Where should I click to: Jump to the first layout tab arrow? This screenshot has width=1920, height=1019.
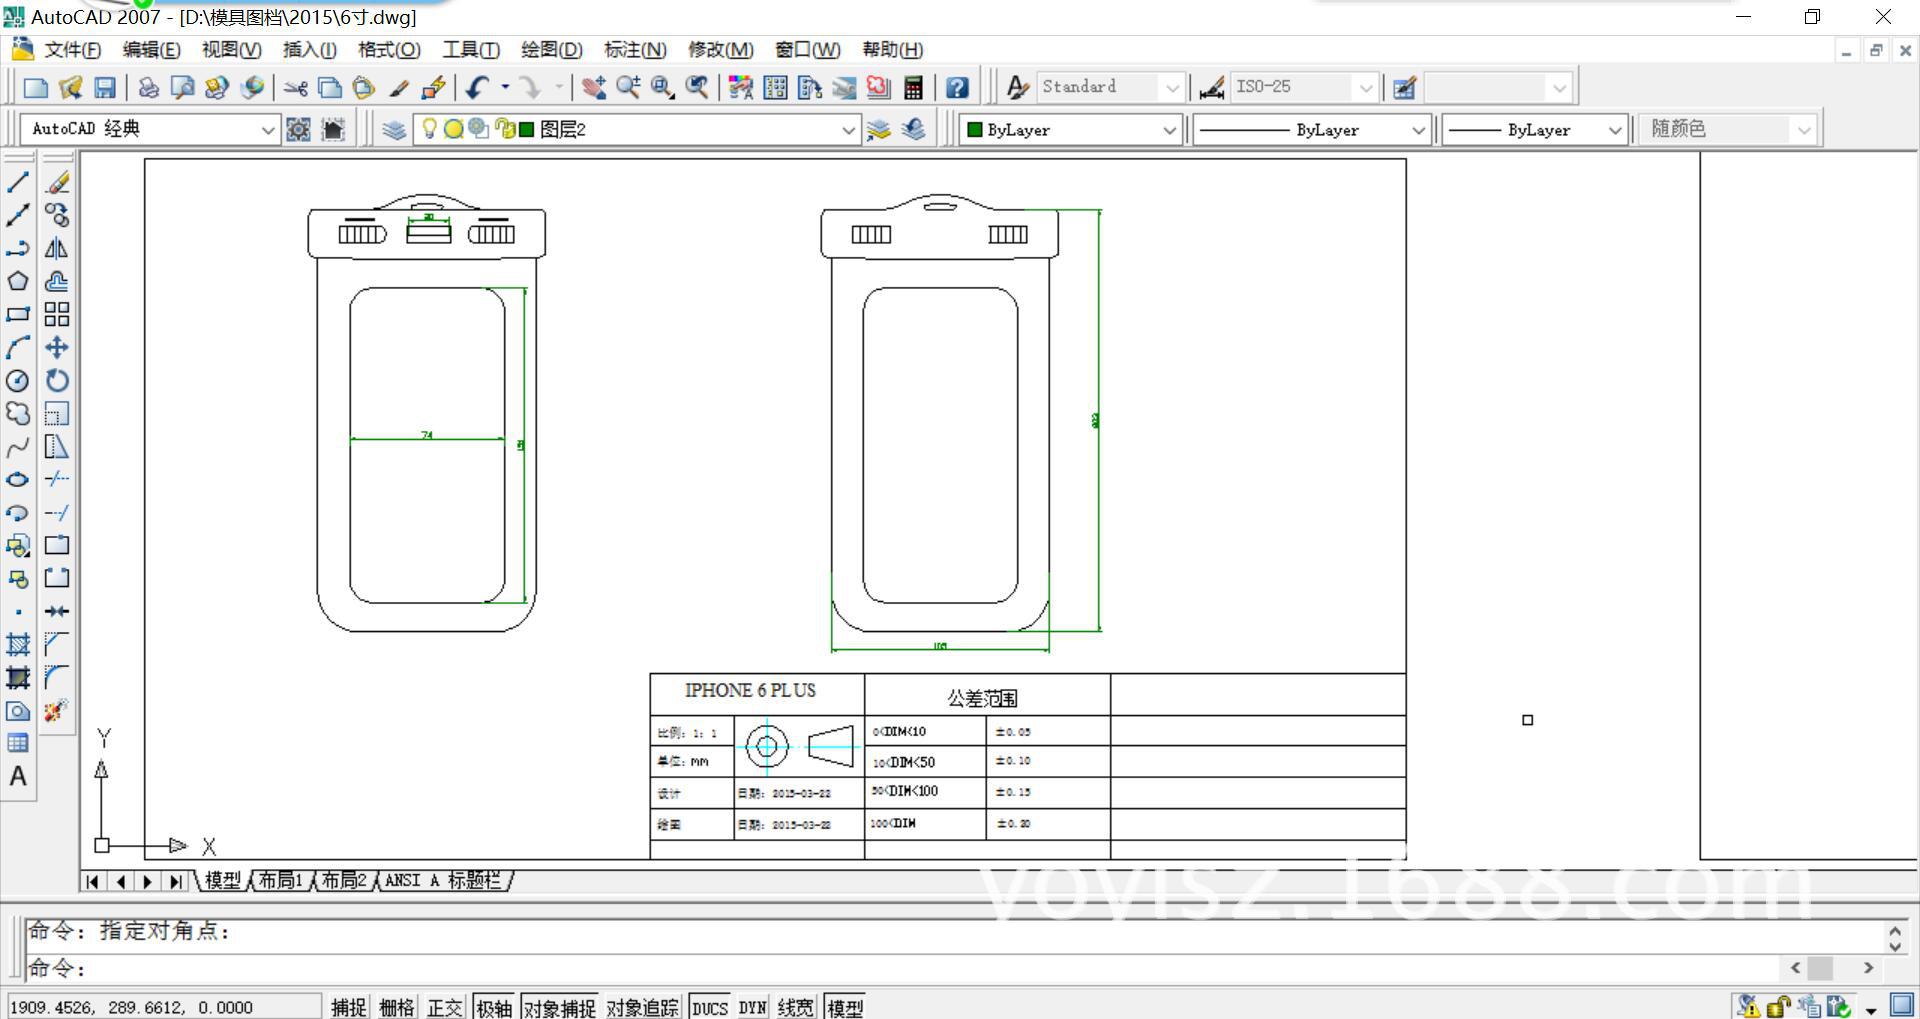click(92, 881)
